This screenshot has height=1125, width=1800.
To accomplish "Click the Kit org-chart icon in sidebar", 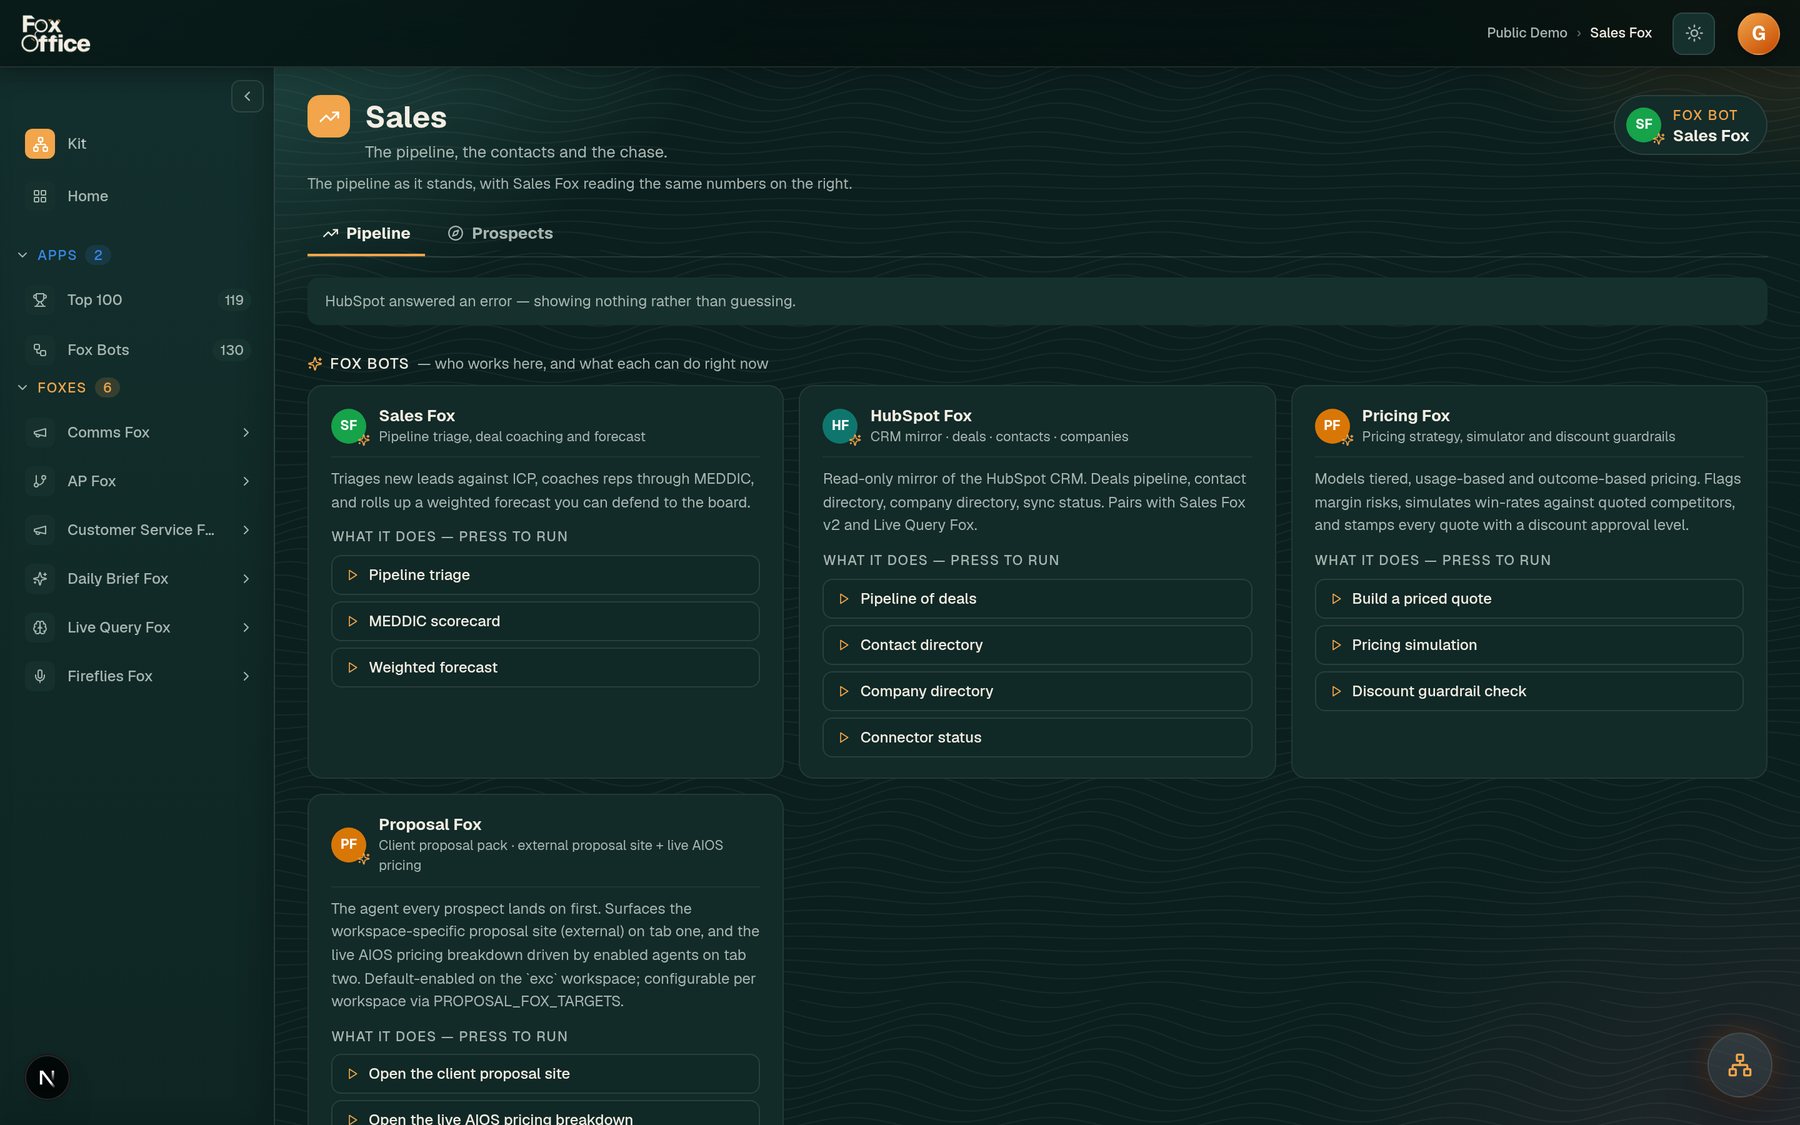I will point(40,144).
